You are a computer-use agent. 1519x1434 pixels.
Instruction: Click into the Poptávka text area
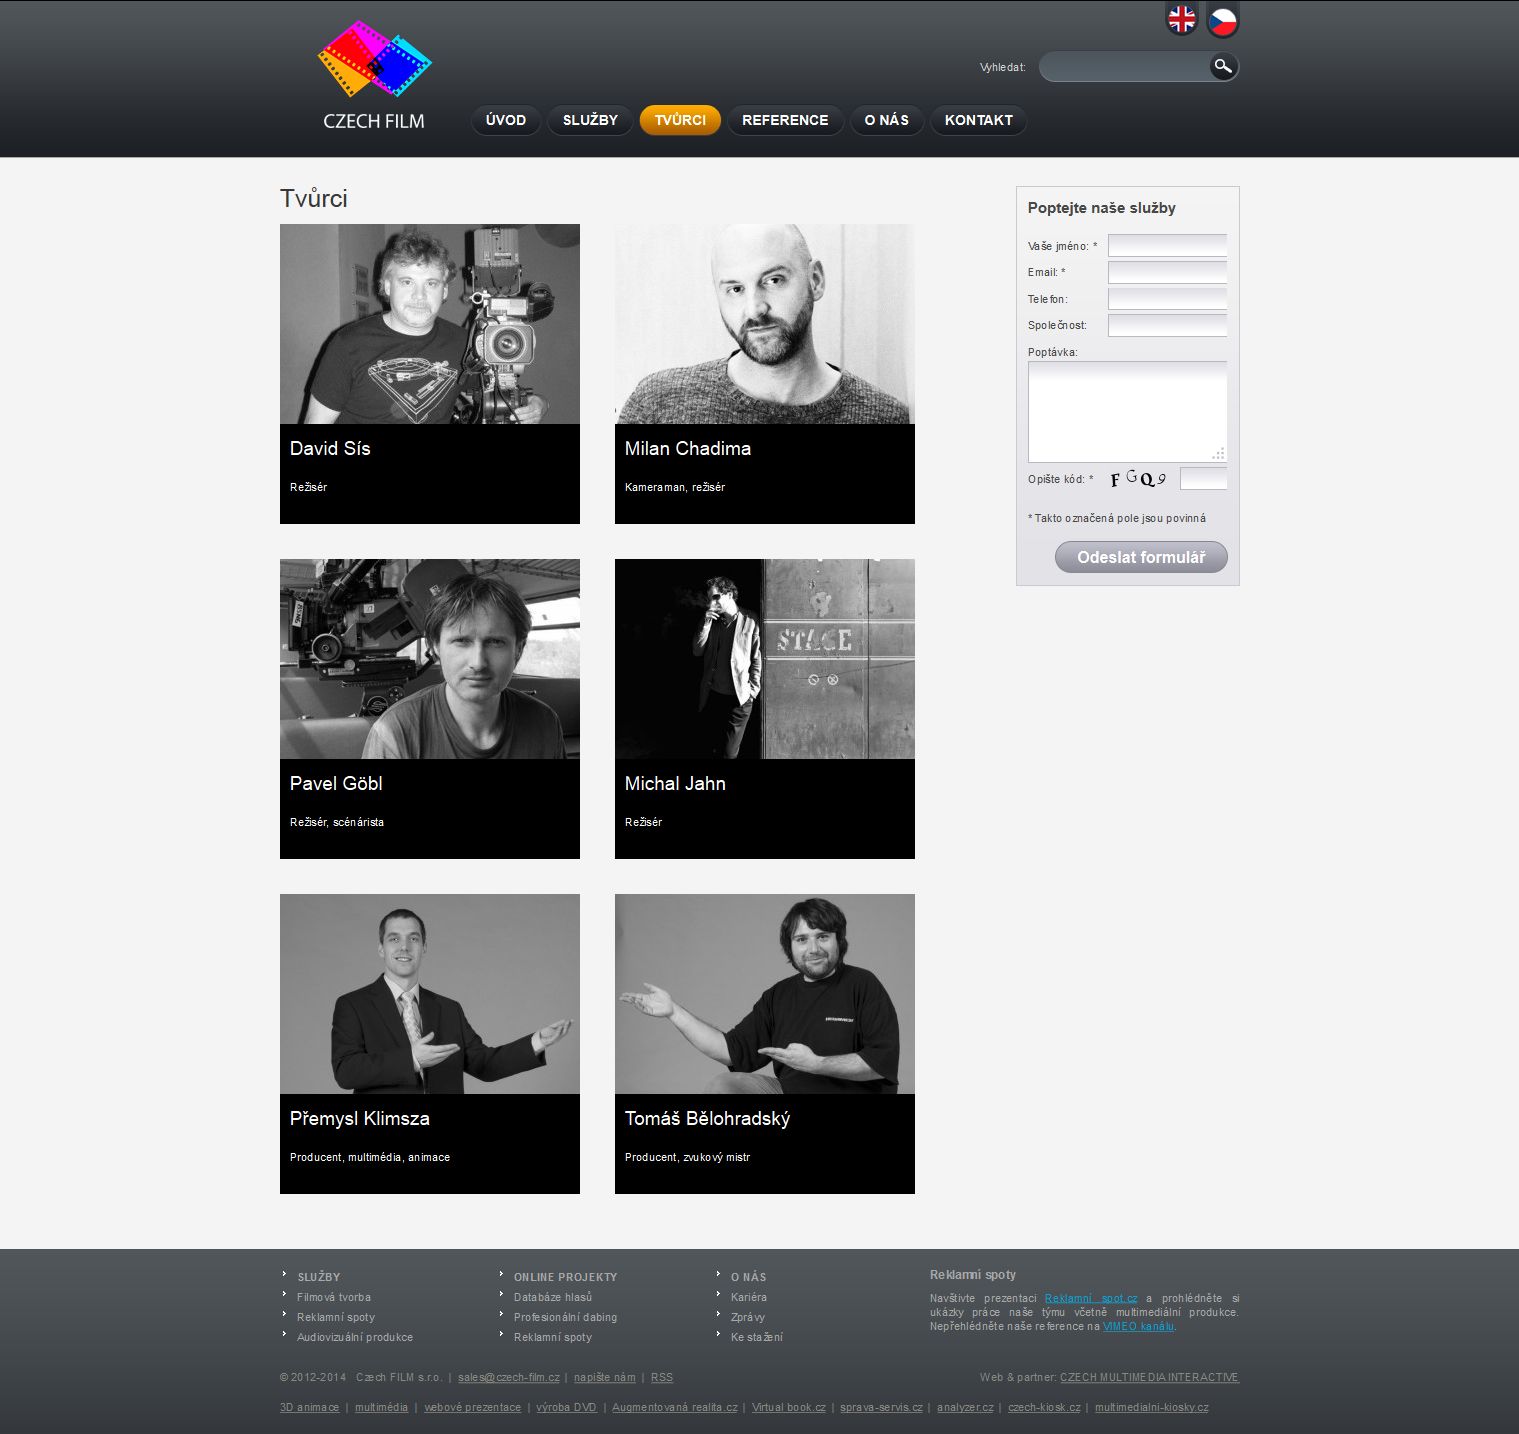[x=1127, y=411]
